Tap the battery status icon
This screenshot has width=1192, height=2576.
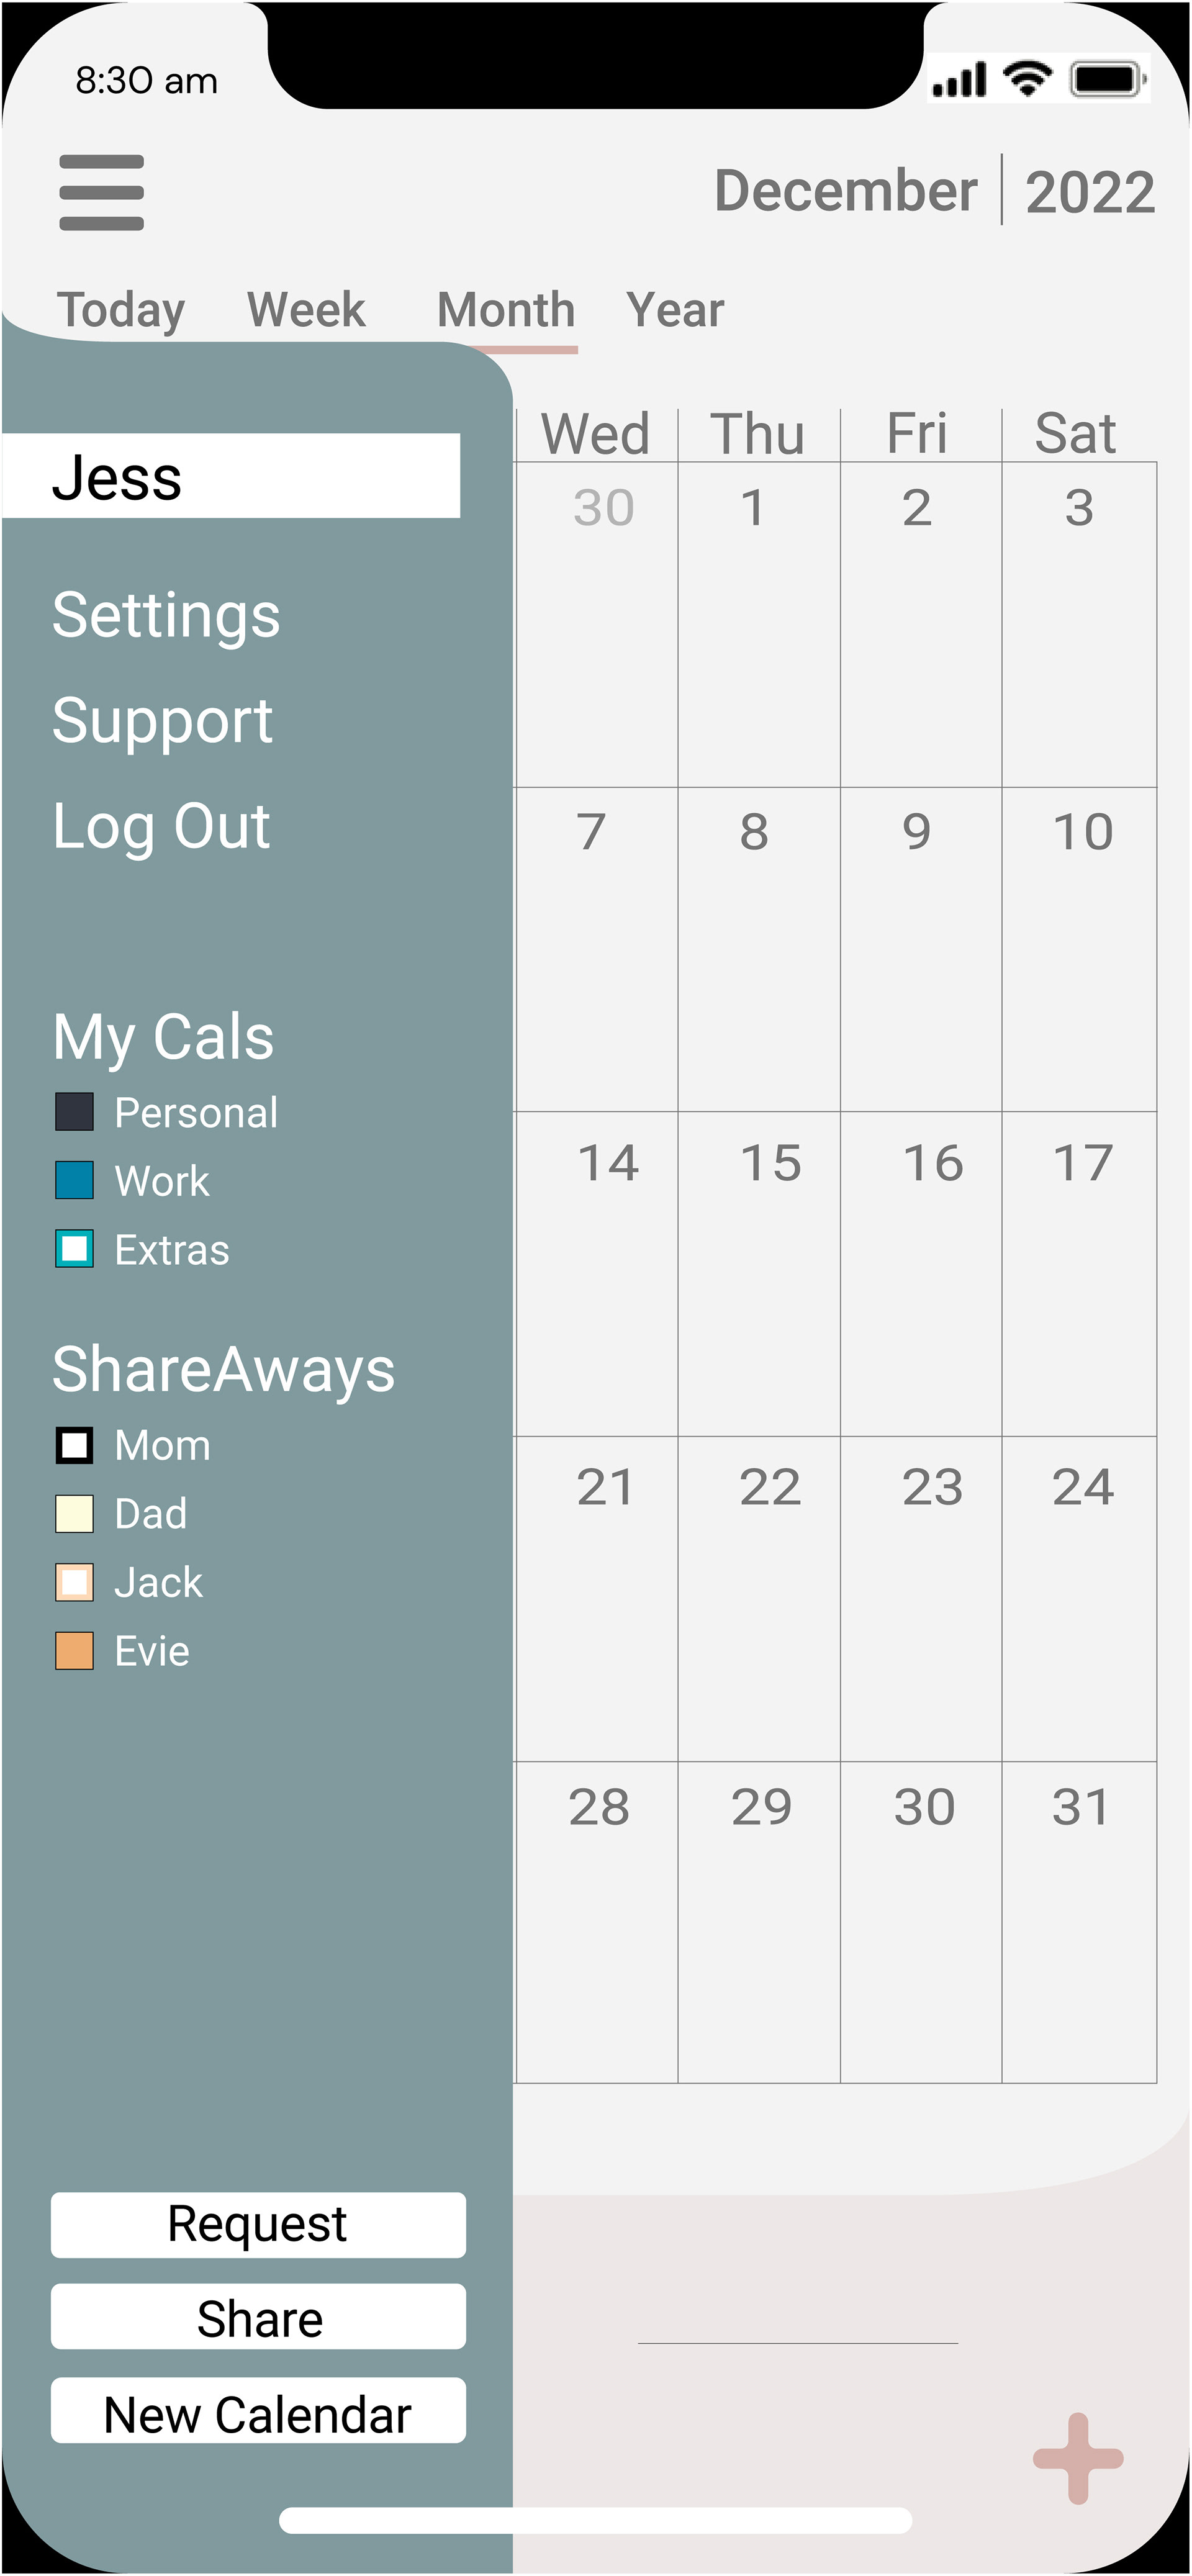coord(1108,79)
